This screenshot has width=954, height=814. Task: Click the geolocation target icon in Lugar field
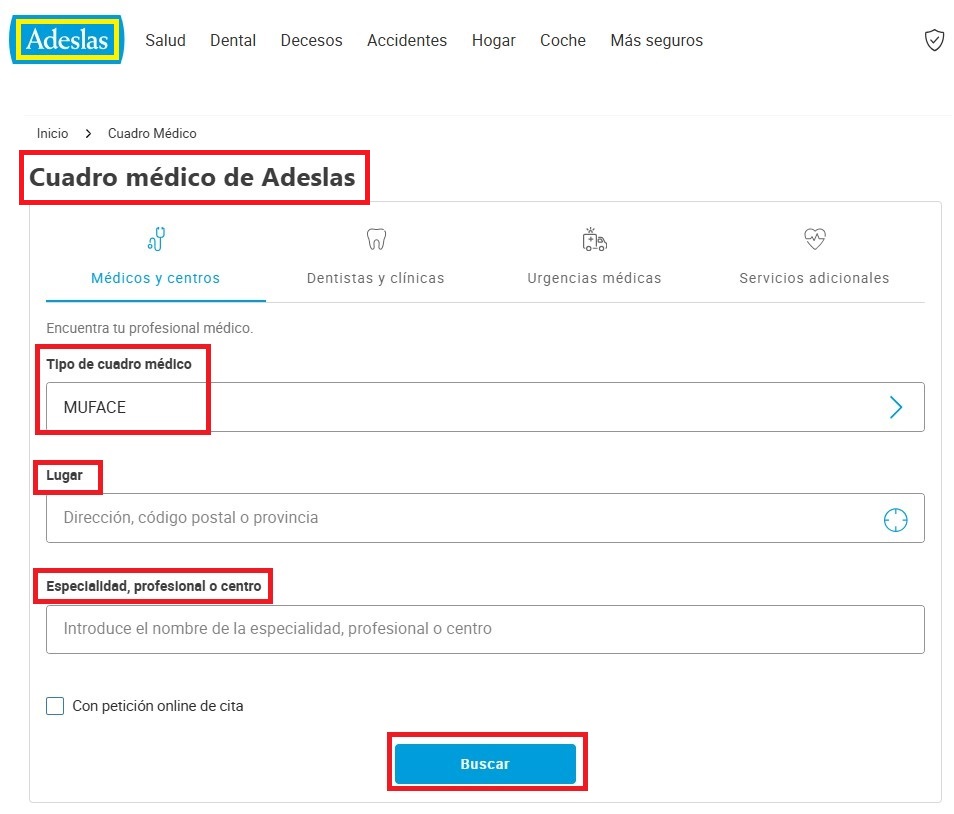897,518
